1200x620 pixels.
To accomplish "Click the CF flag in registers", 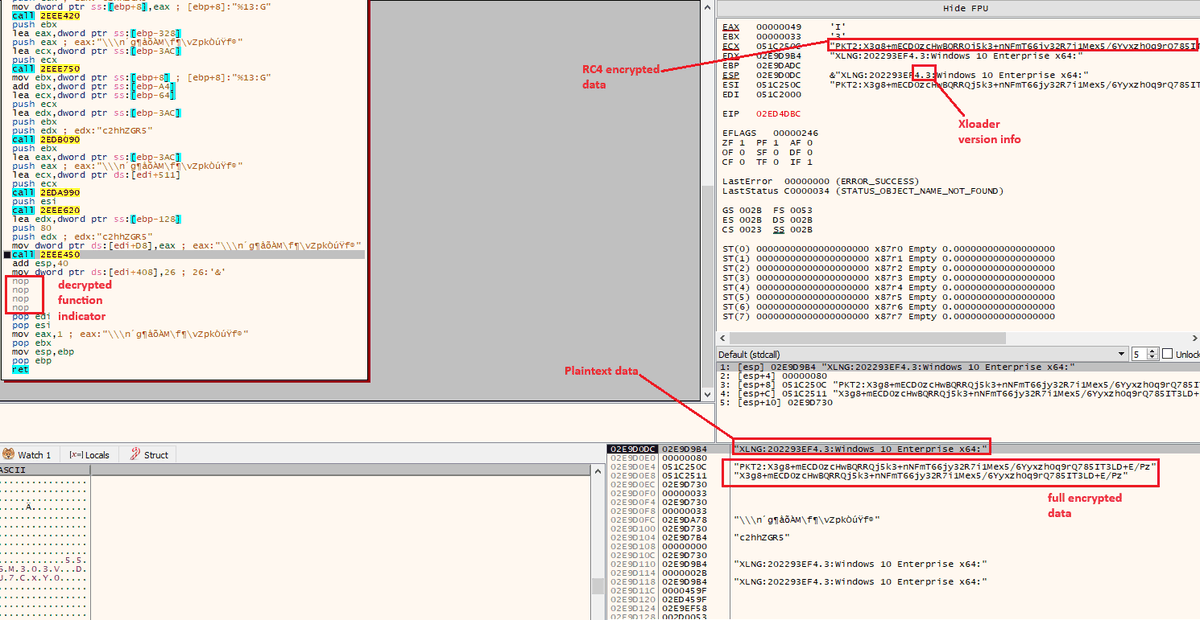I will (733, 162).
